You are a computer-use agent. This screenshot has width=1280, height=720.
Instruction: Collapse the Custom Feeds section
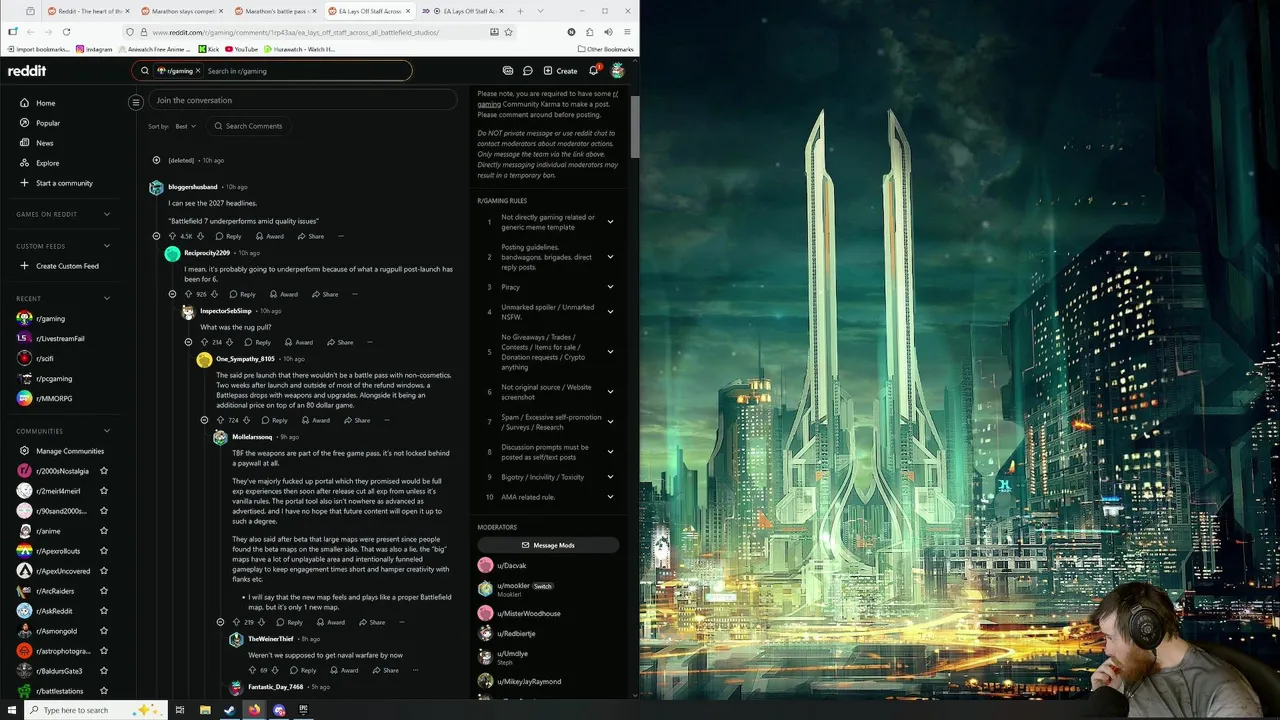(107, 246)
